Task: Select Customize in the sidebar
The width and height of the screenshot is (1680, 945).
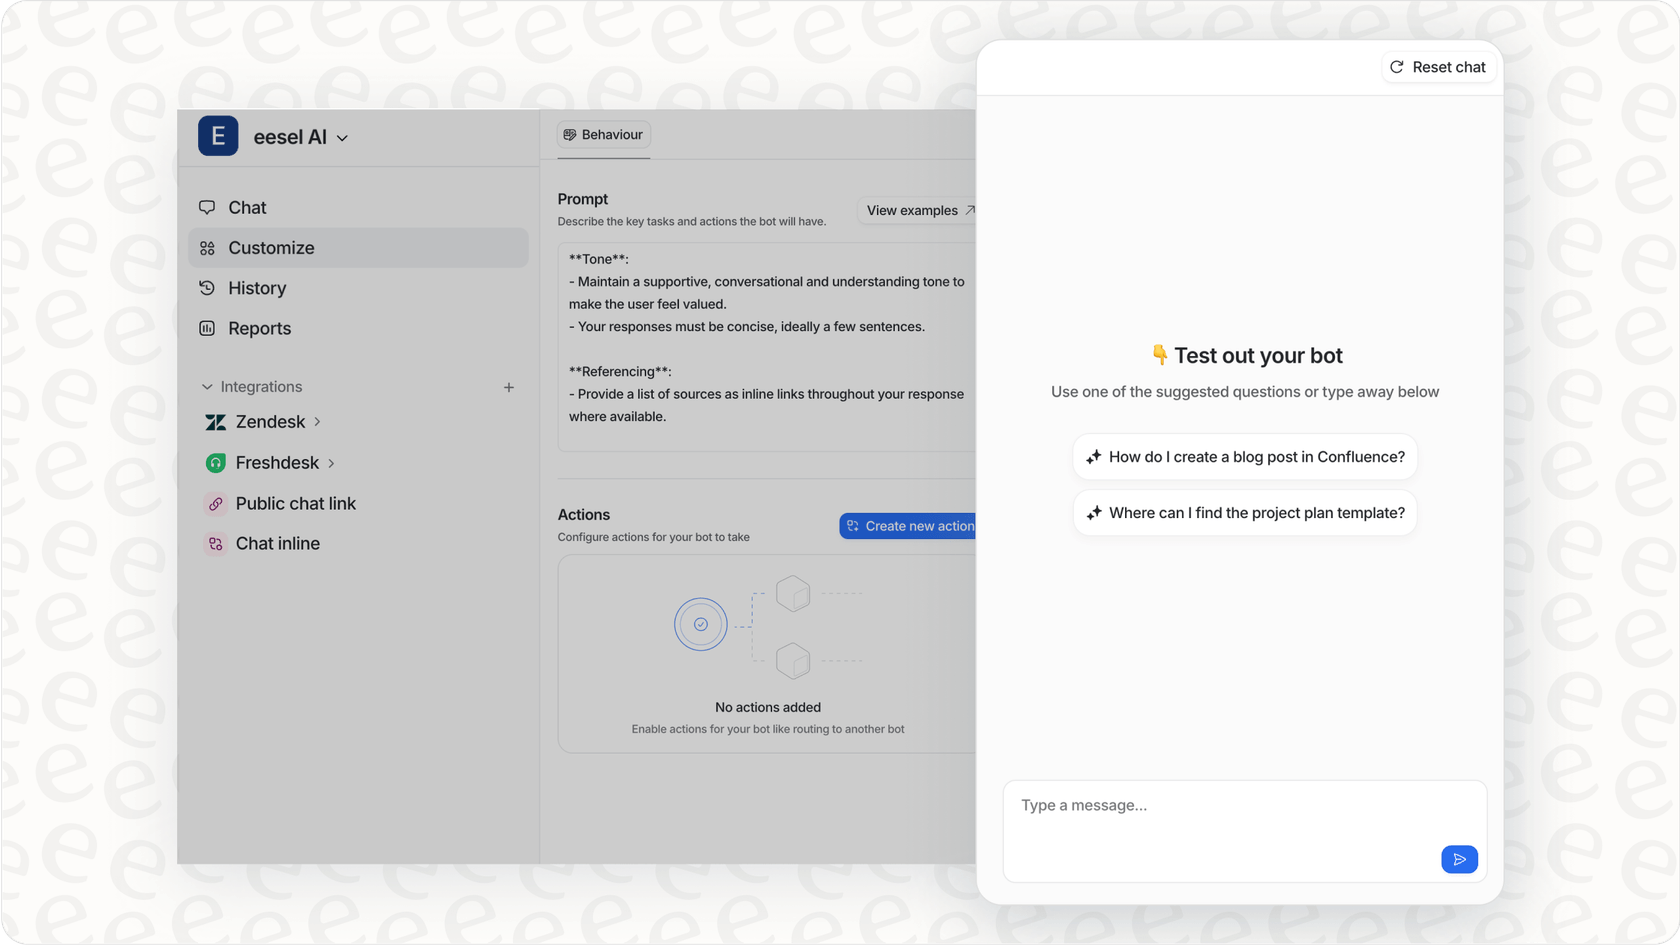Action: tap(270, 247)
